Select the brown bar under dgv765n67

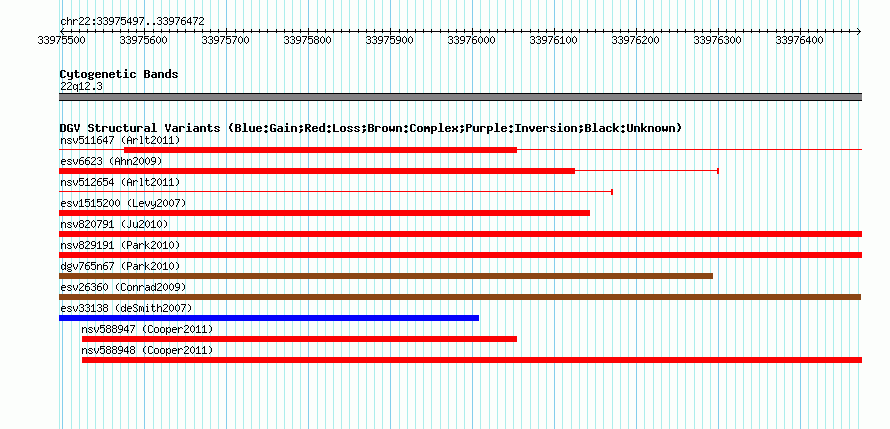(x=386, y=276)
